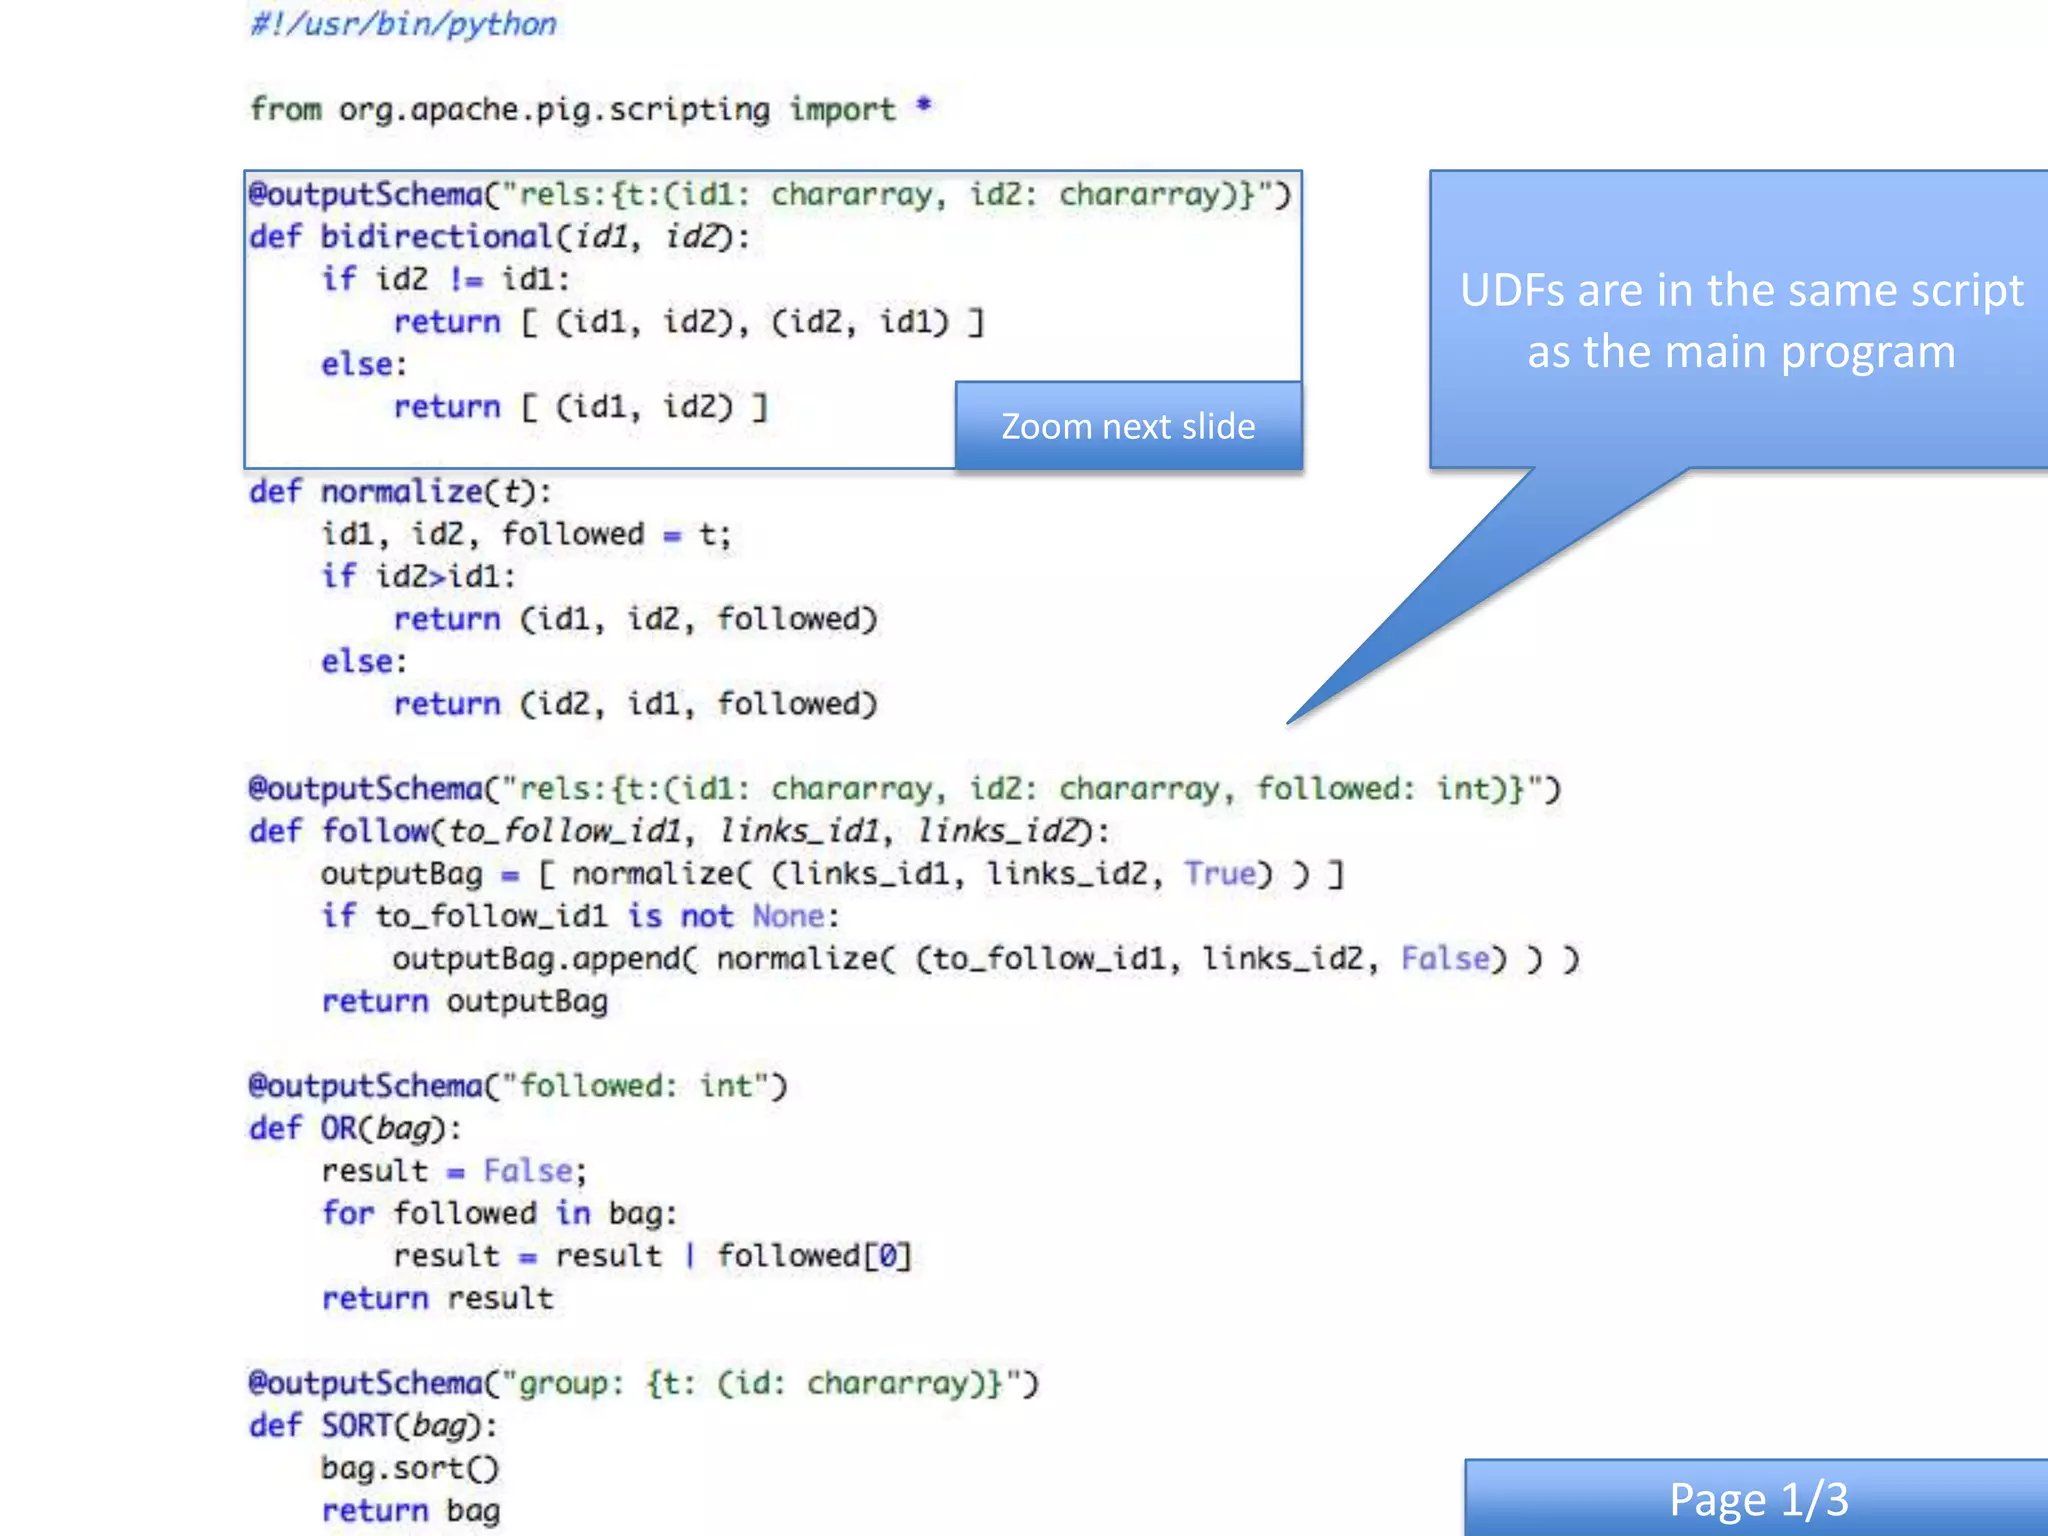Click the 'result = False;' line
The width and height of the screenshot is (2048, 1536).
pyautogui.click(x=454, y=1172)
